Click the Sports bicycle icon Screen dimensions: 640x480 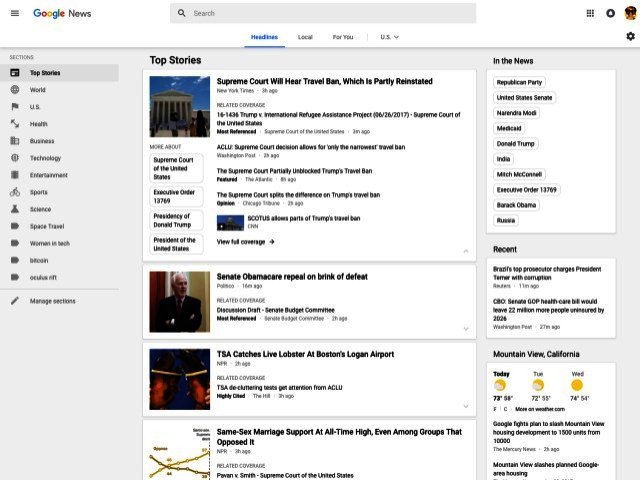coord(15,192)
